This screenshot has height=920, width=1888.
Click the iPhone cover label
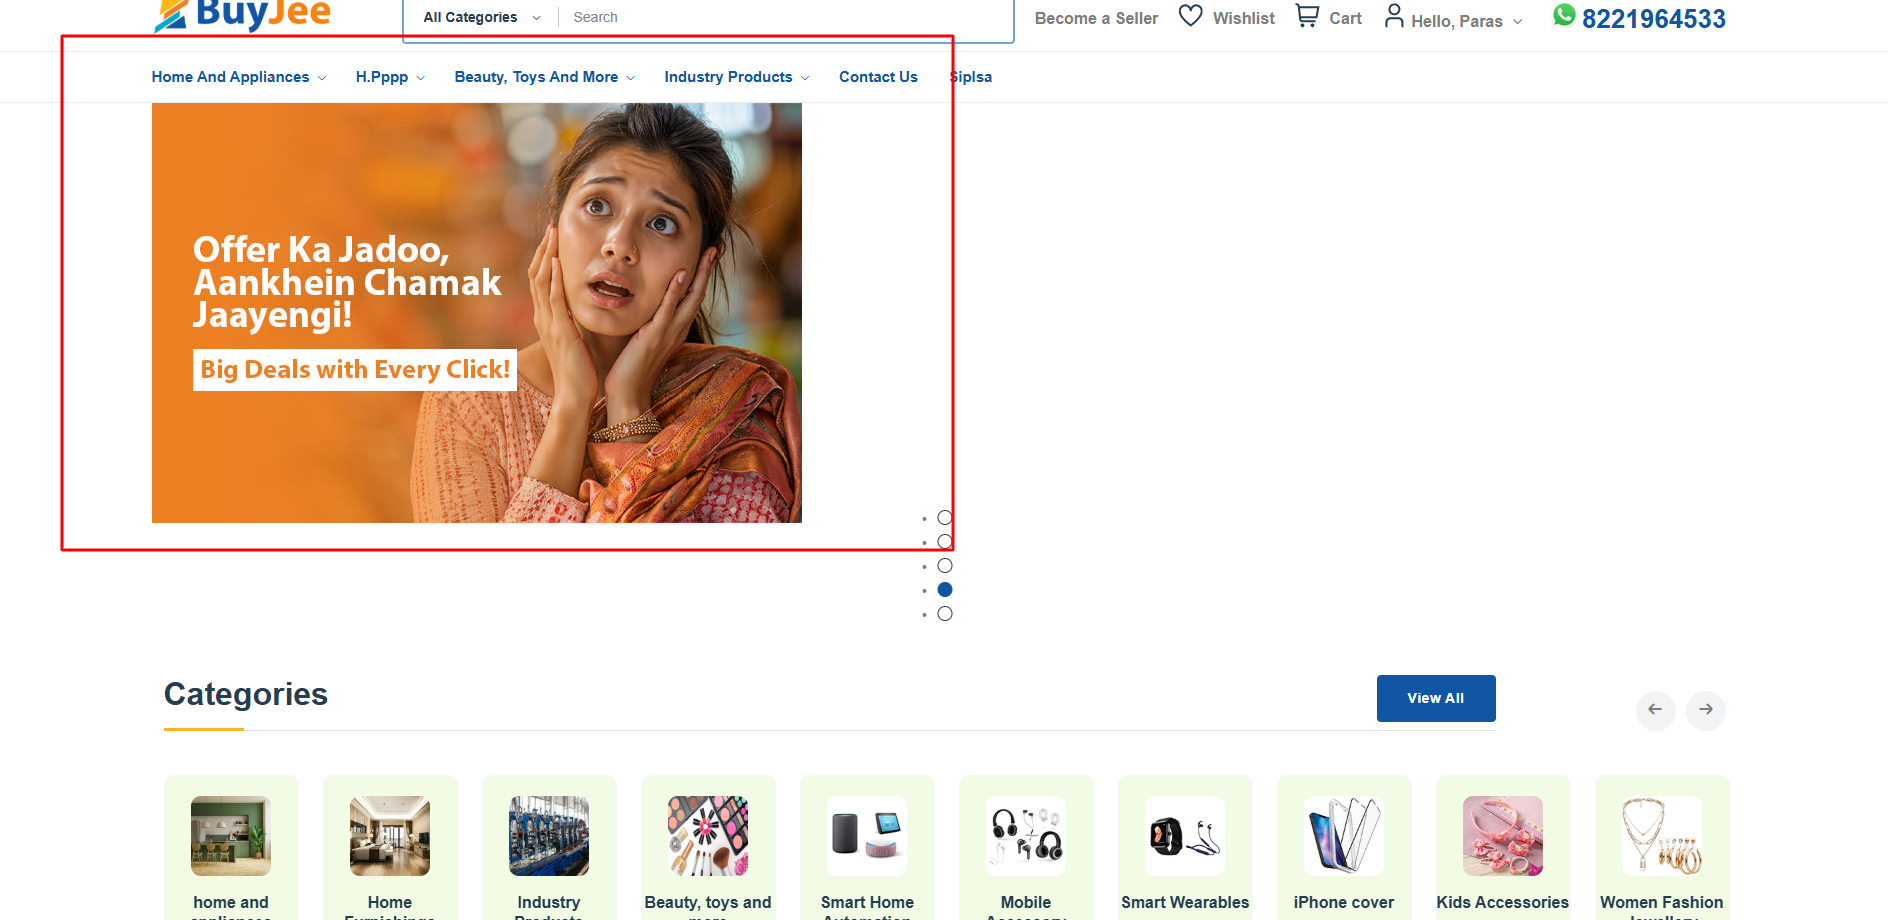tap(1344, 902)
